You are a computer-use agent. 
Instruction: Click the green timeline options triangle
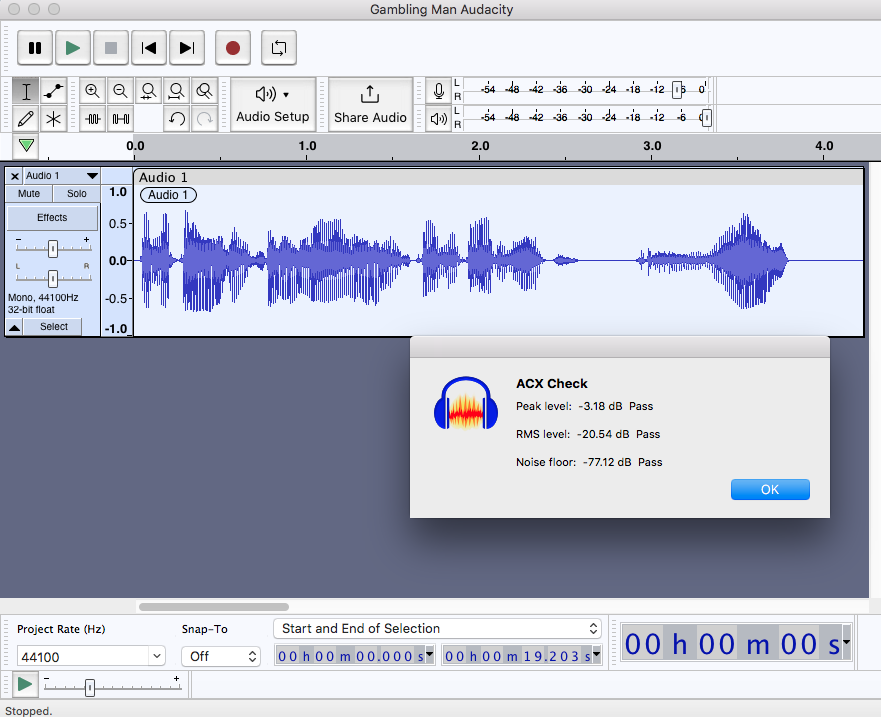tap(26, 146)
